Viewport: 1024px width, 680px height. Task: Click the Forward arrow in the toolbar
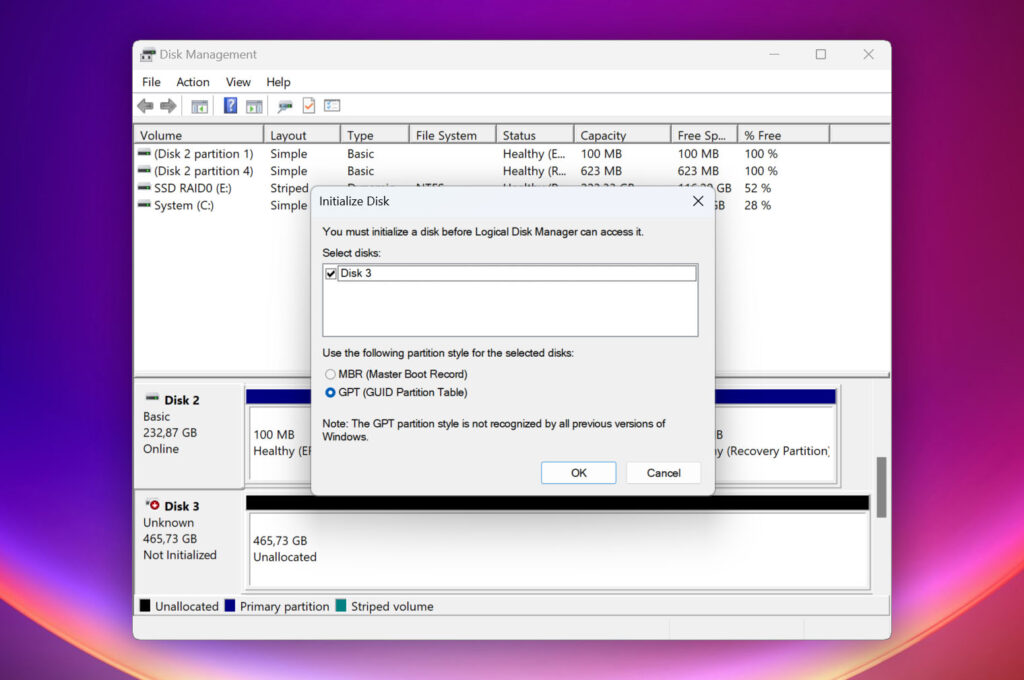point(168,106)
